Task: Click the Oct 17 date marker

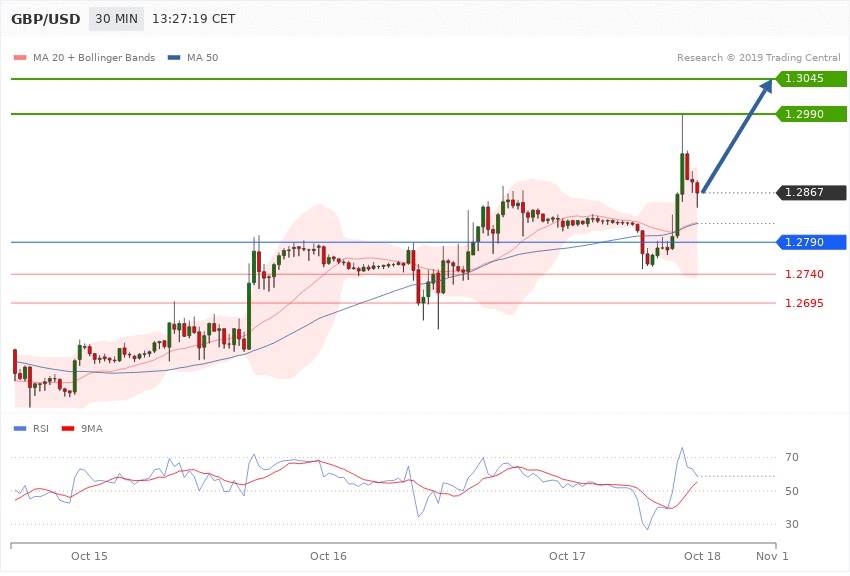Action: [567, 555]
